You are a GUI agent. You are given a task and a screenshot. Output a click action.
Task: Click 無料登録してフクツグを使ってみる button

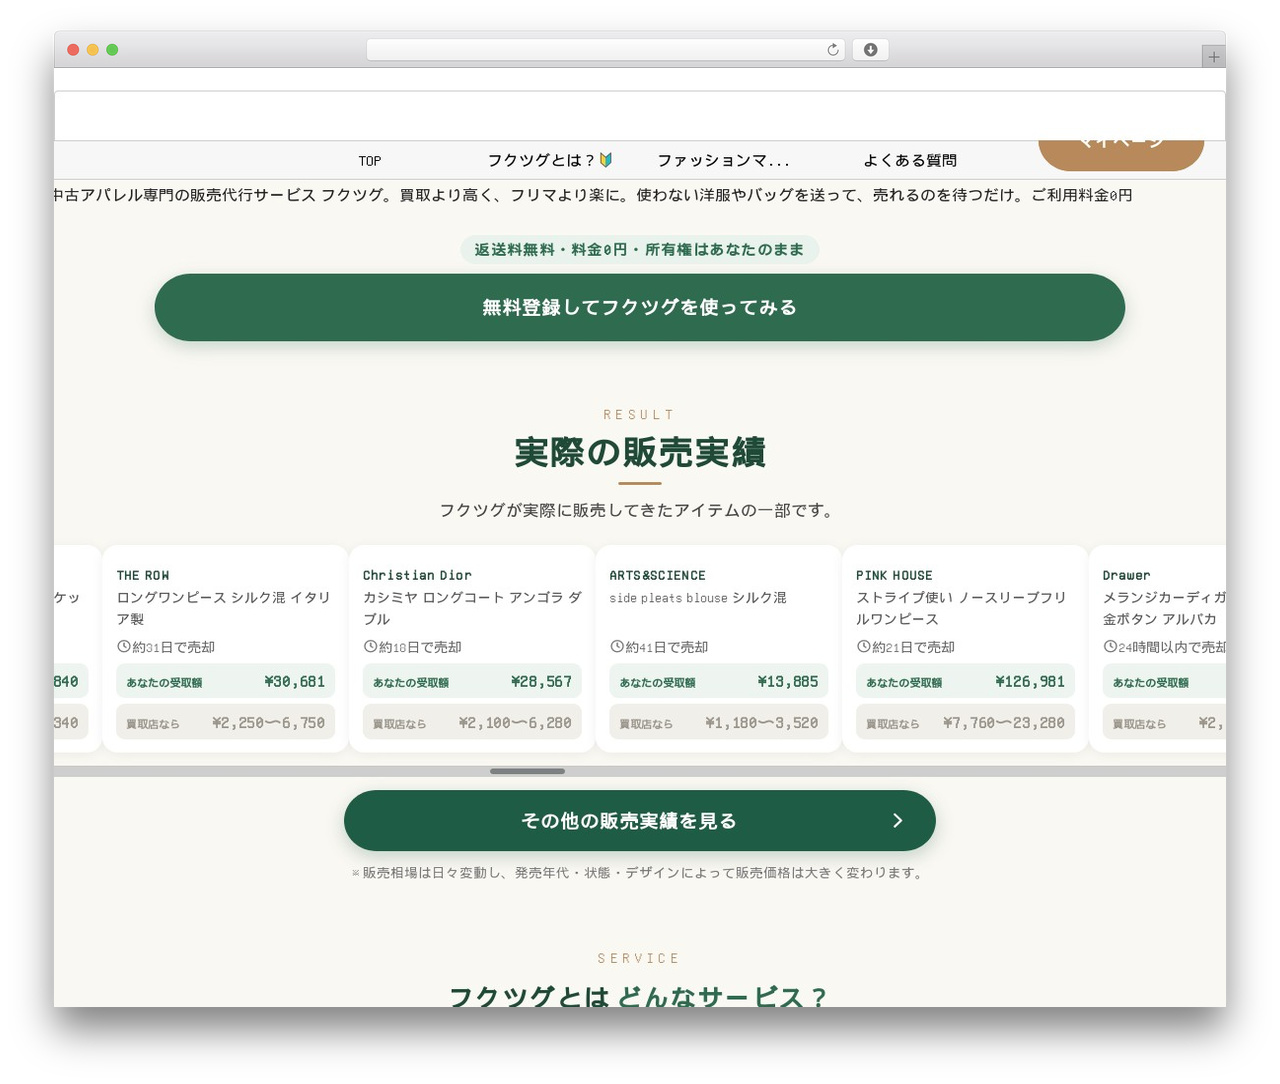click(640, 307)
